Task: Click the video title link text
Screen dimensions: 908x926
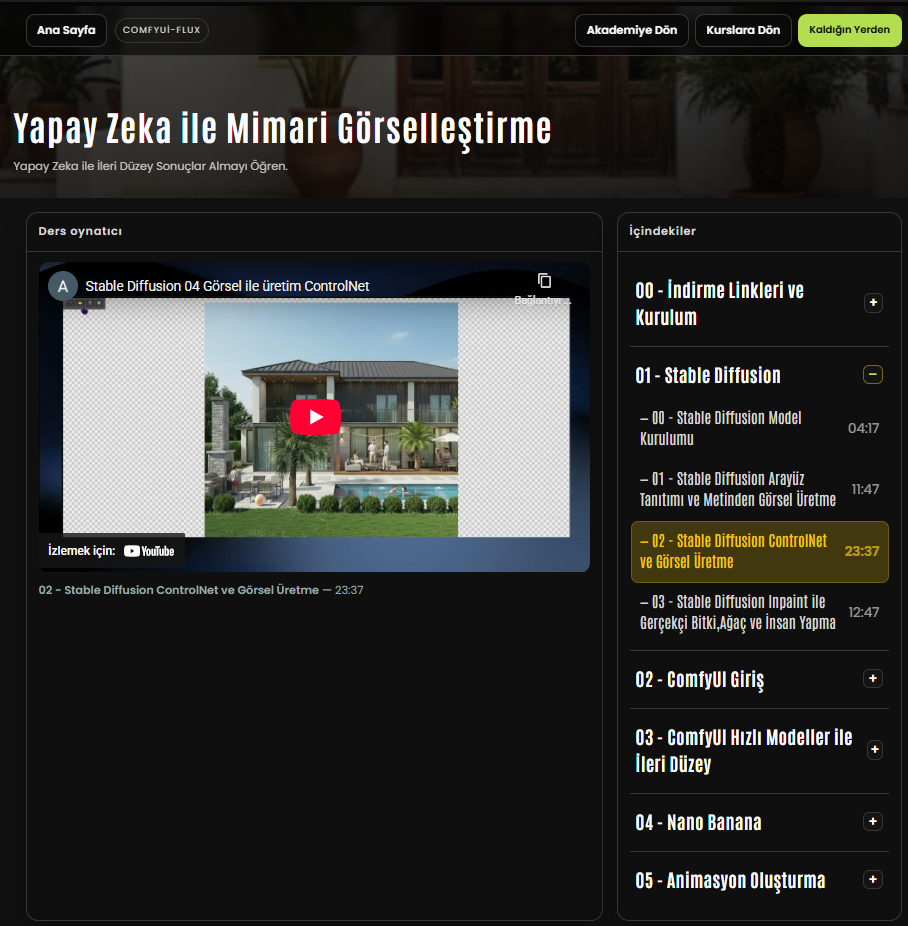Action: click(227, 286)
